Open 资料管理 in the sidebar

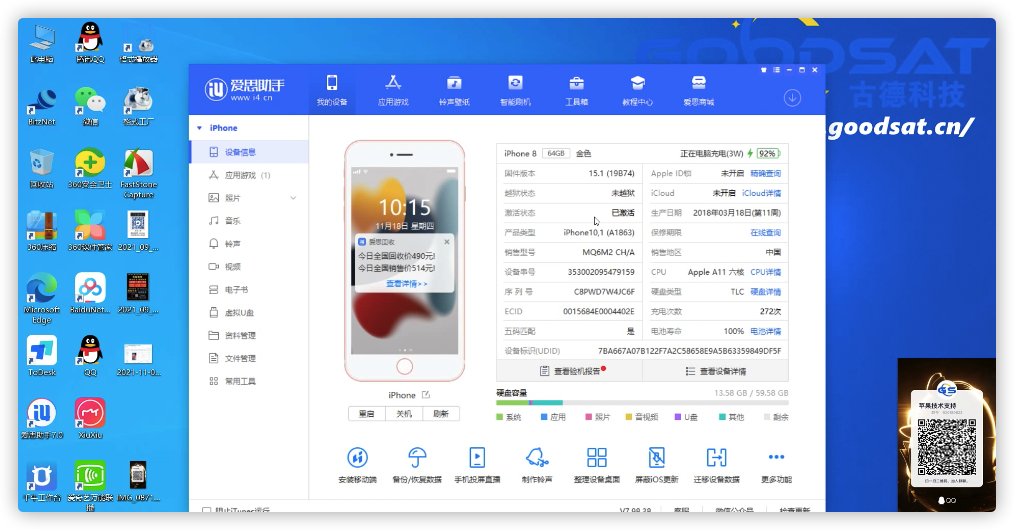(249, 335)
